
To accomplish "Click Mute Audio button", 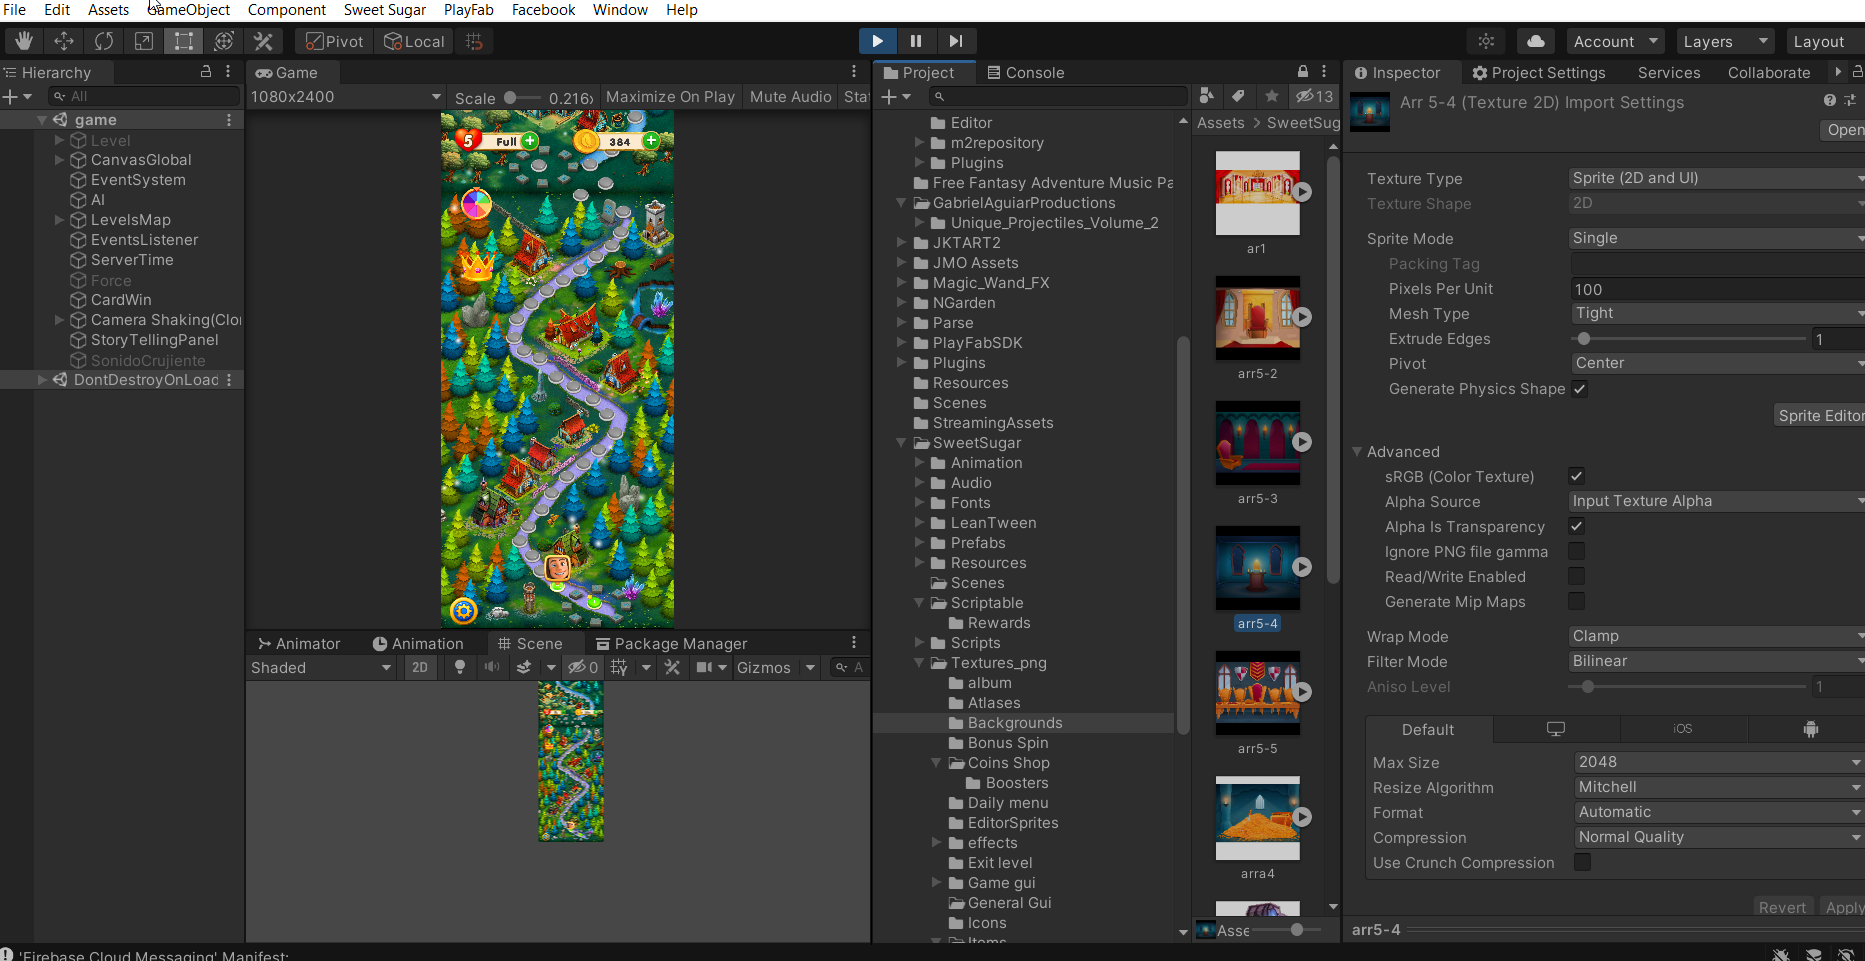I will coord(790,97).
